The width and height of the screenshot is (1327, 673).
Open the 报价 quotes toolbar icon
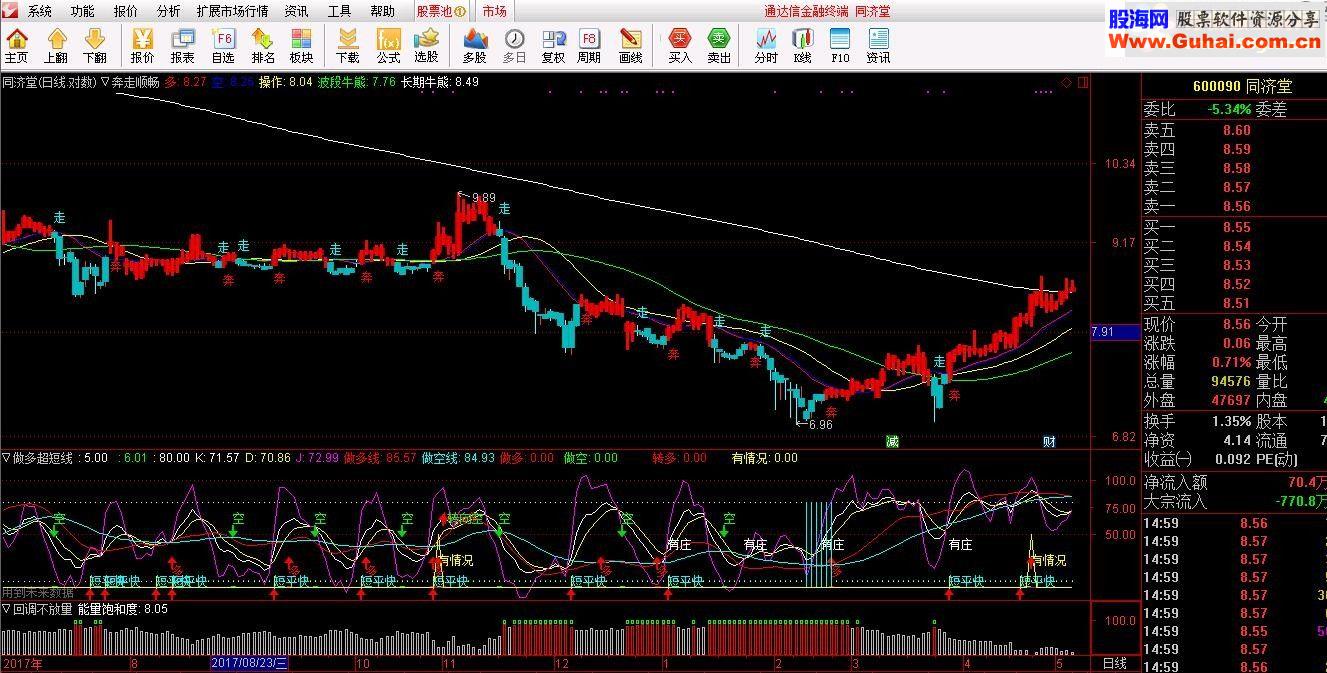(x=143, y=46)
